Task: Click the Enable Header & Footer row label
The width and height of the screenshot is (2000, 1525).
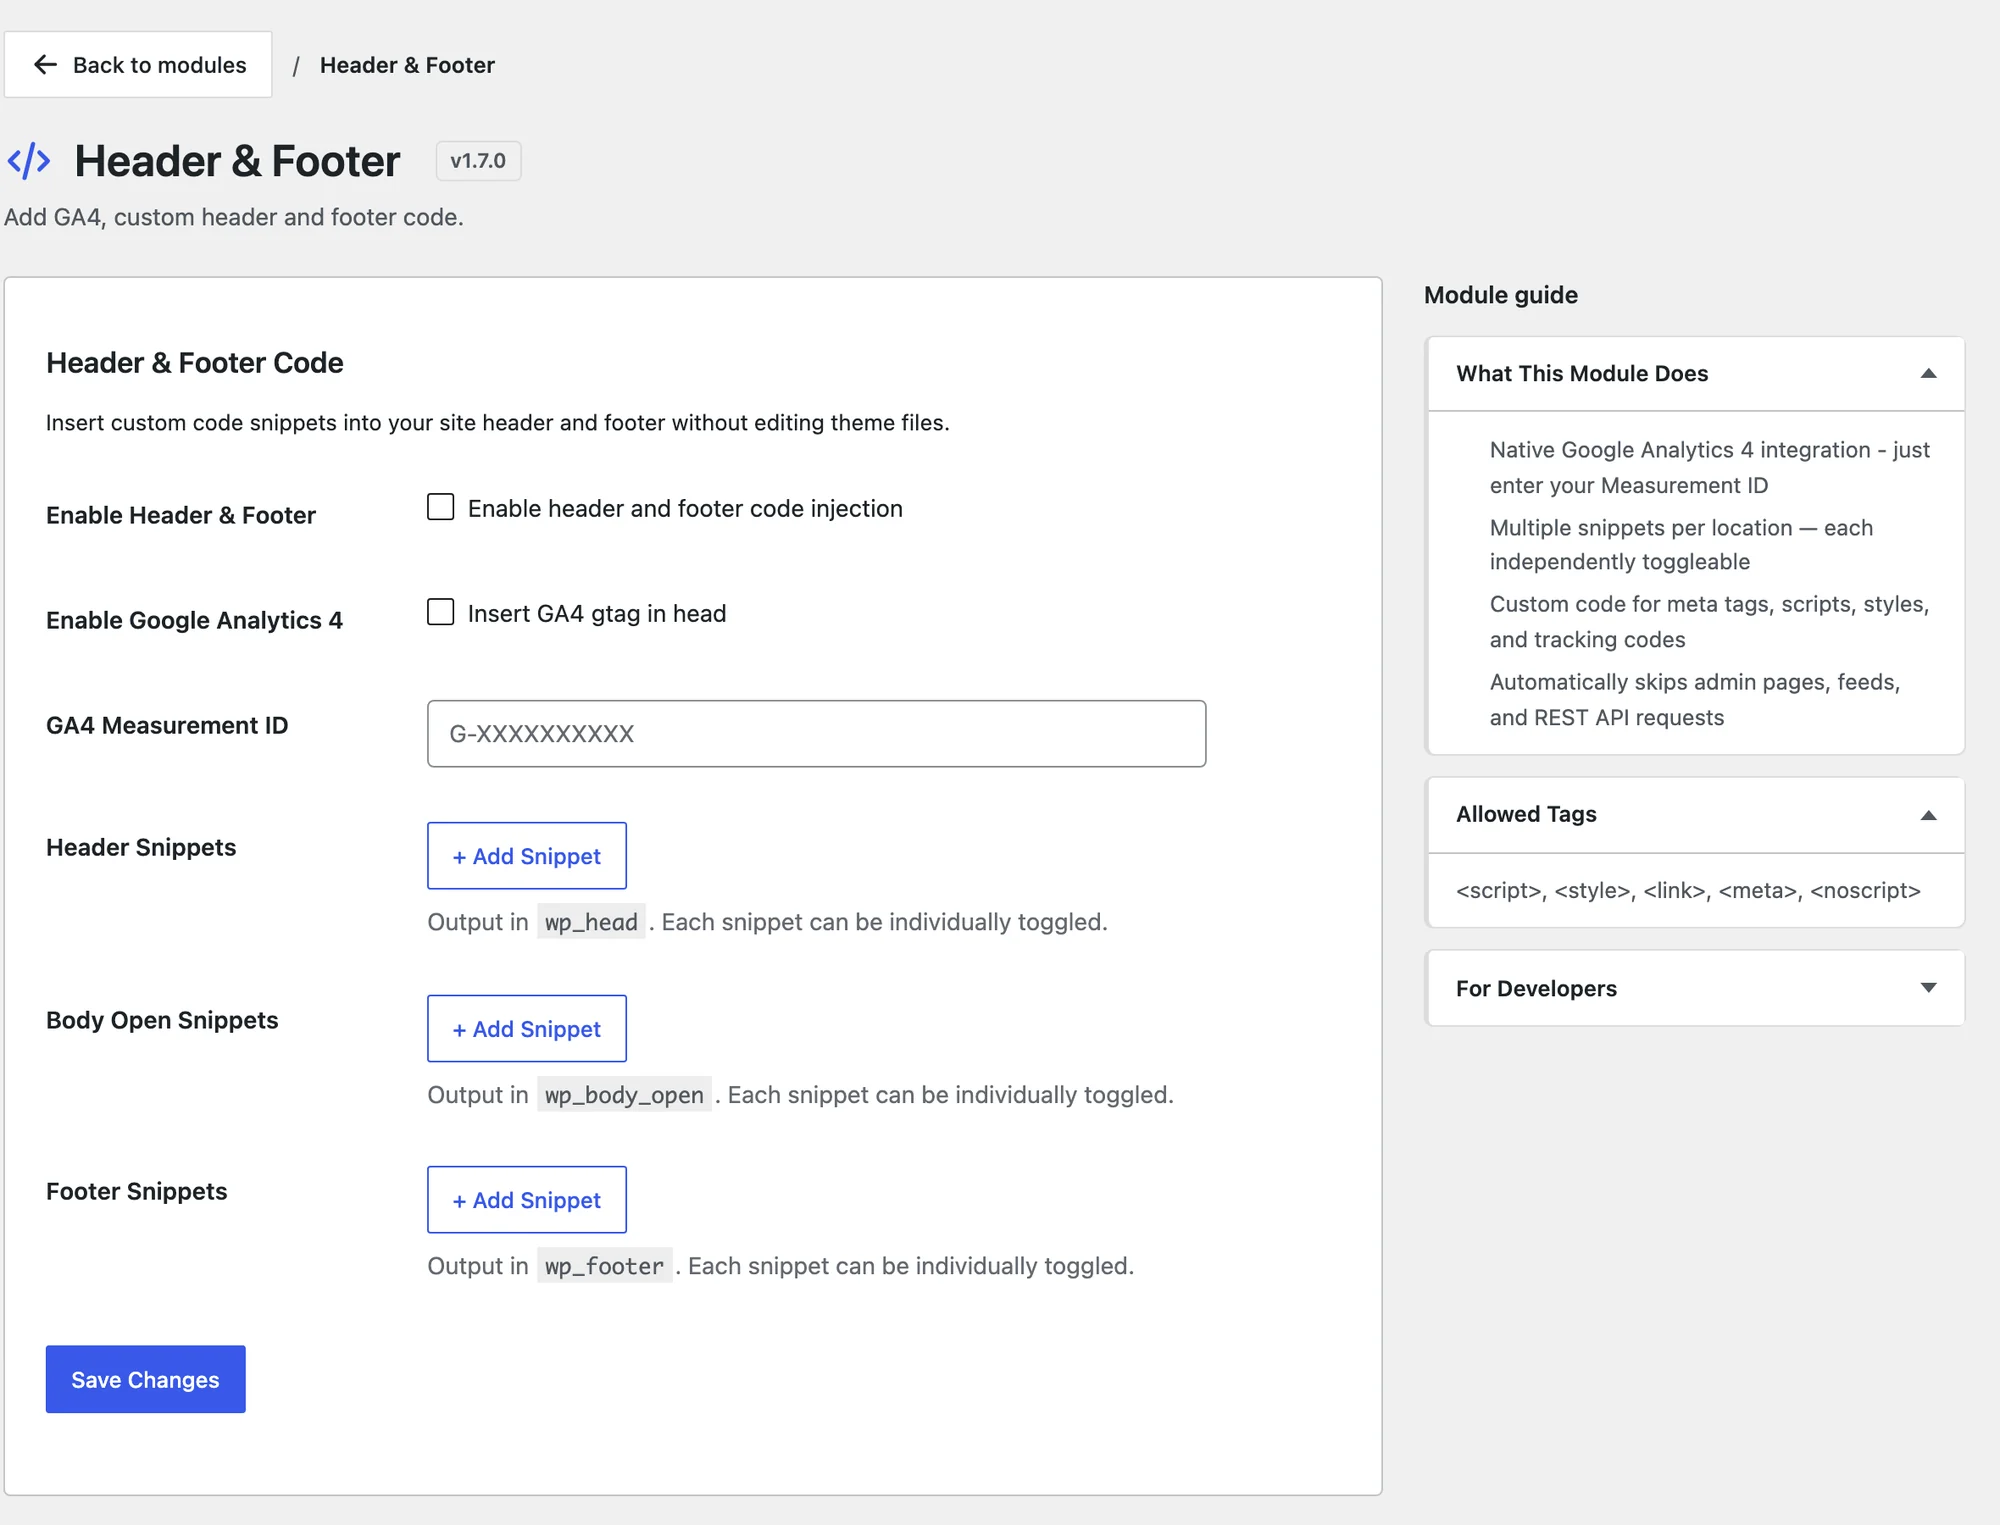Action: point(181,515)
